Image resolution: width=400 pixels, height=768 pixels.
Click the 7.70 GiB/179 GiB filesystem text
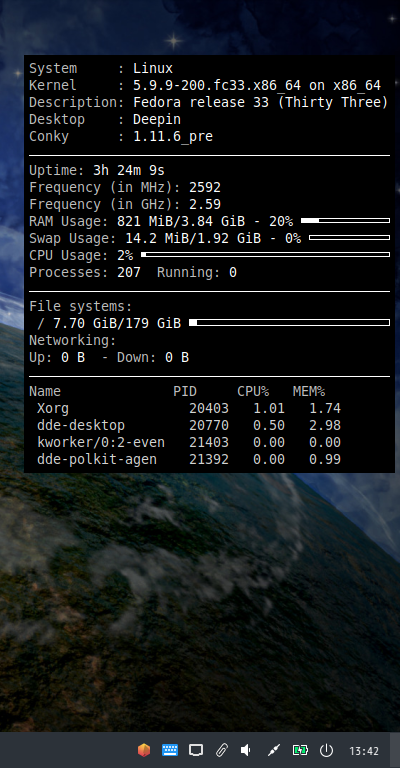(x=117, y=323)
